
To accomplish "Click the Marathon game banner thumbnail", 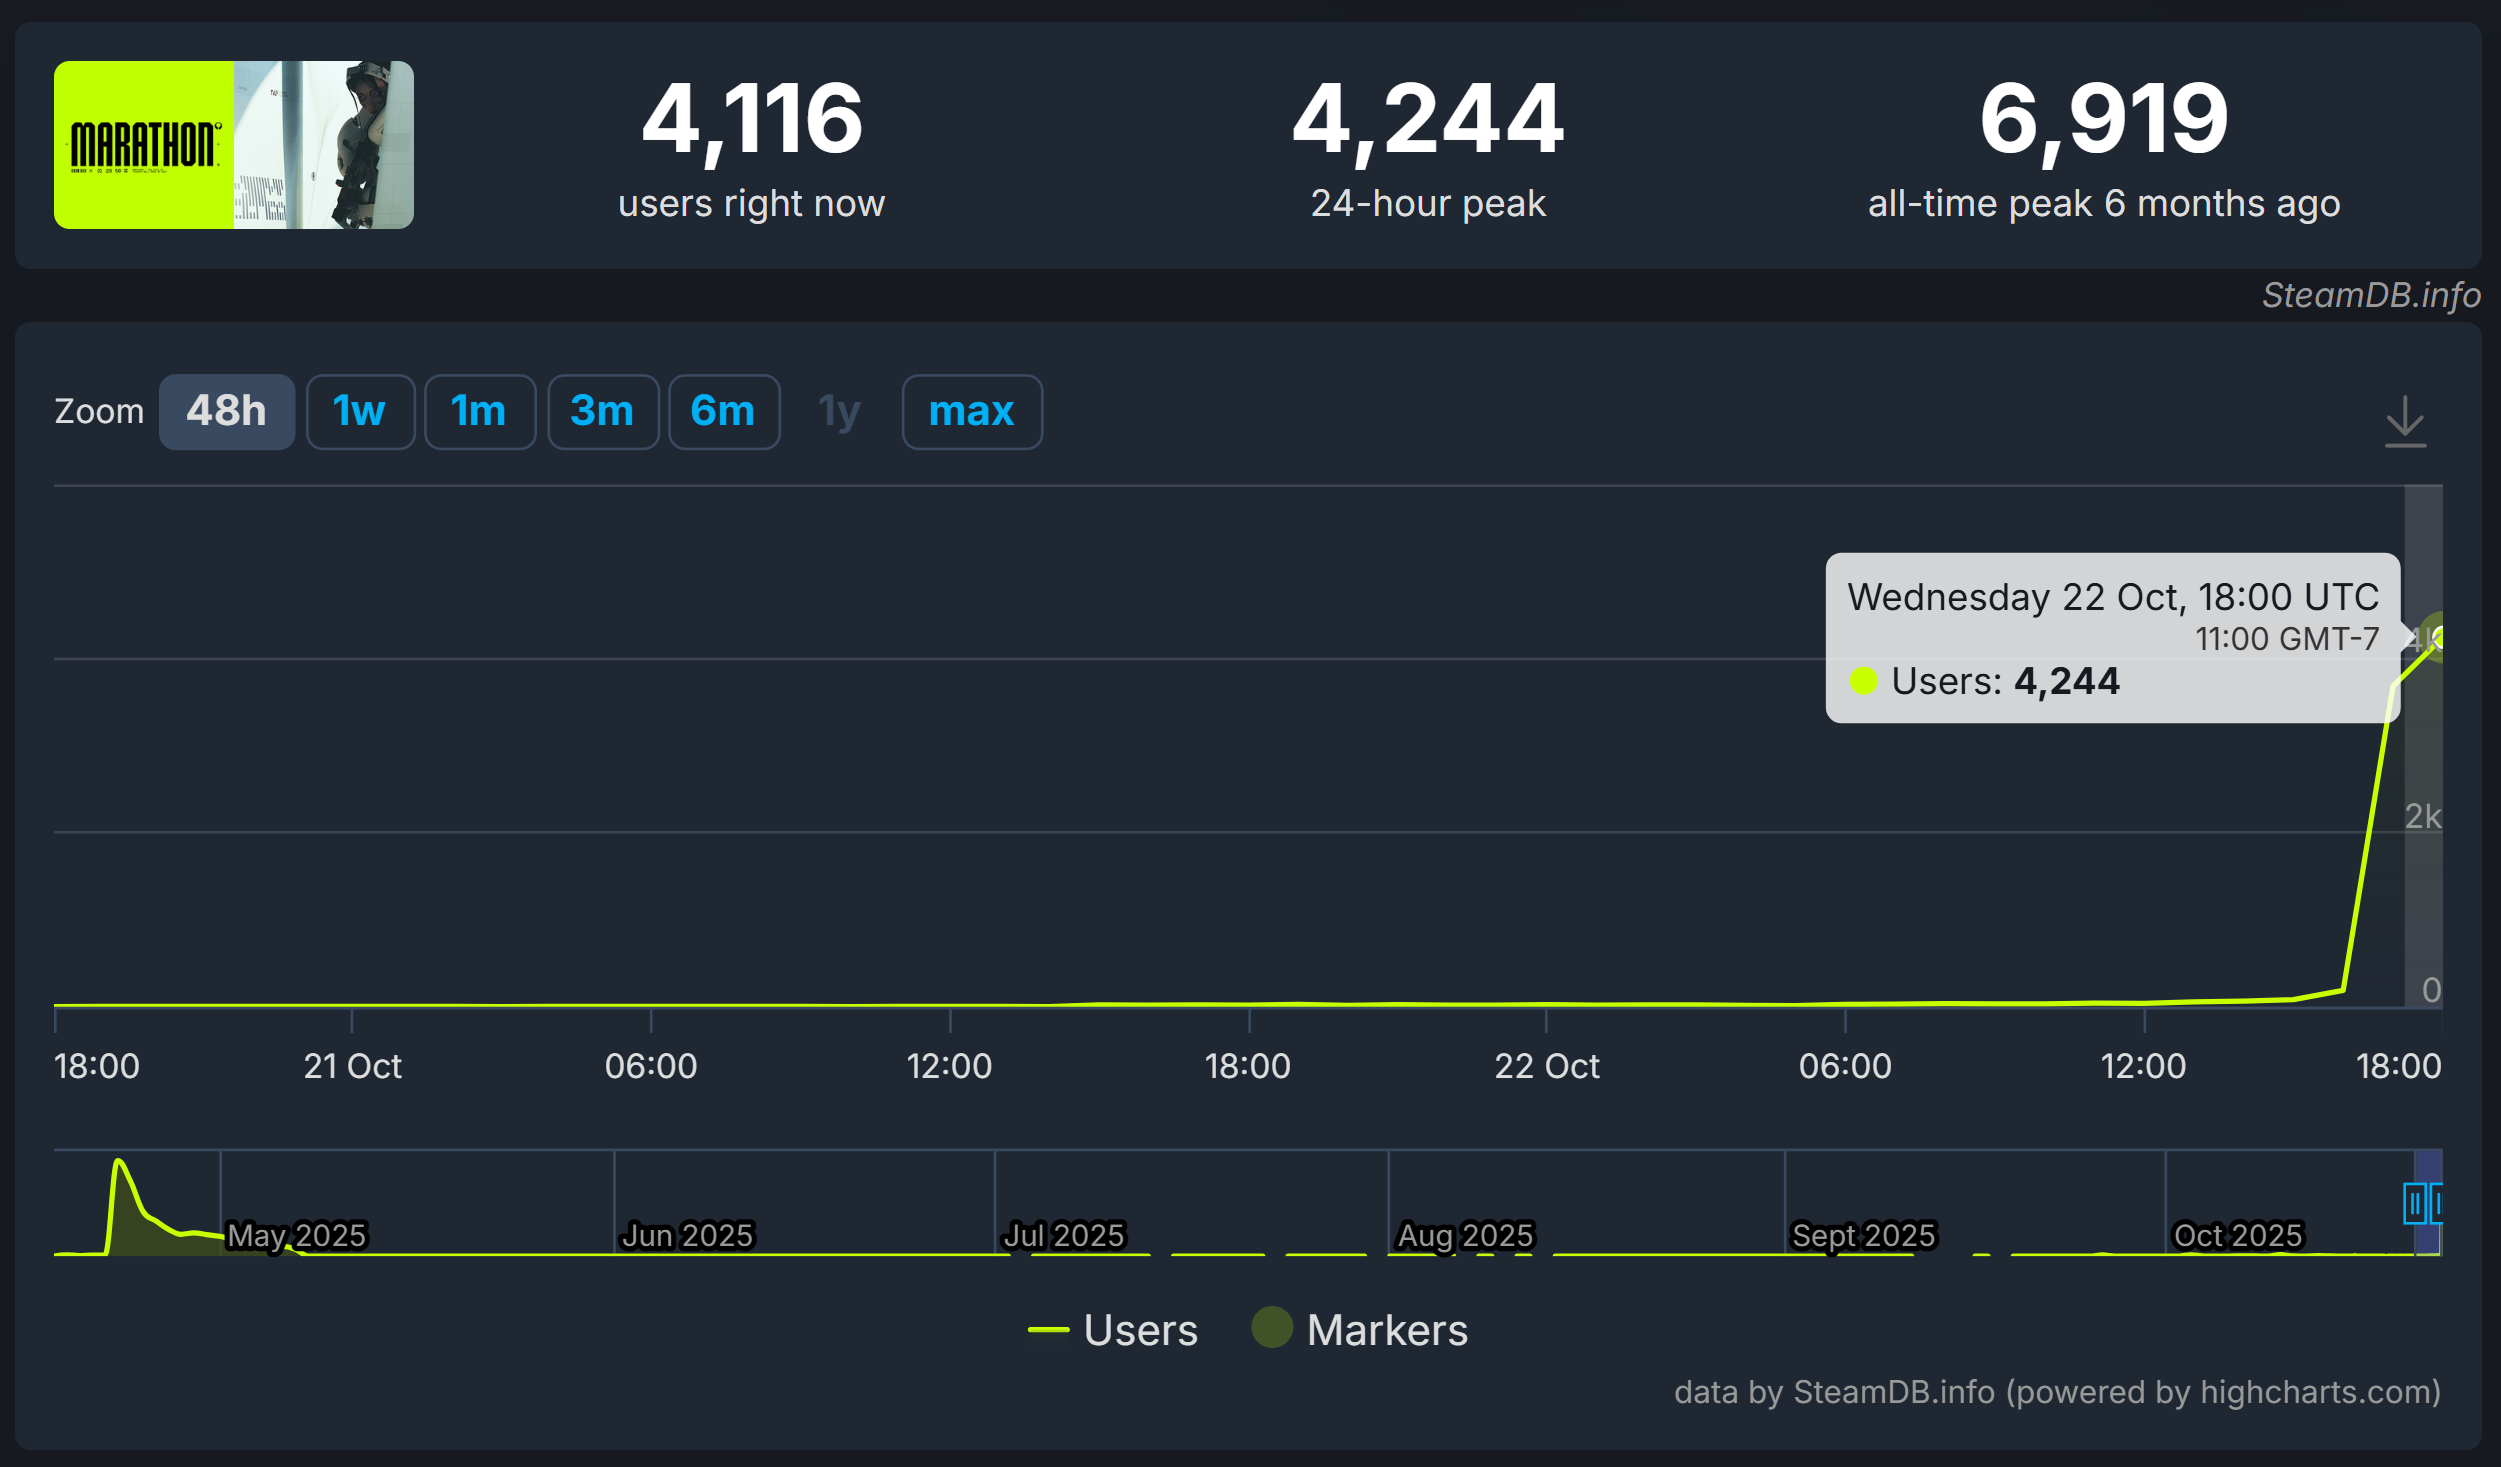I will coord(233,145).
